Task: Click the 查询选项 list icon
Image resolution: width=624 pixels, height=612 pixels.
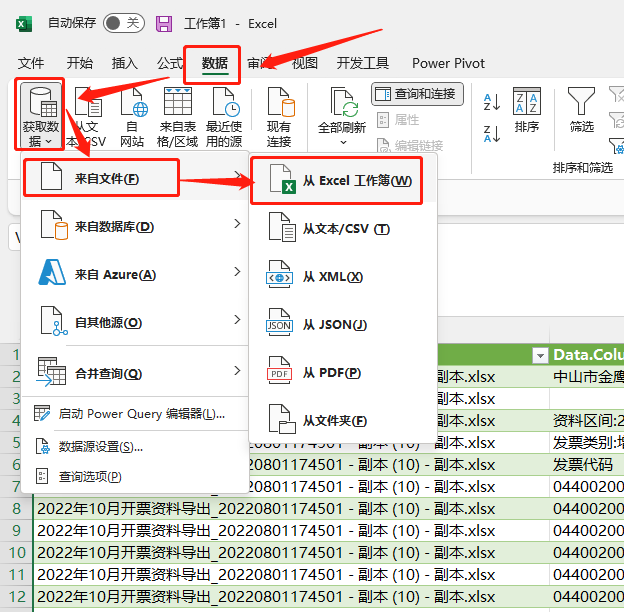Action: click(42, 476)
